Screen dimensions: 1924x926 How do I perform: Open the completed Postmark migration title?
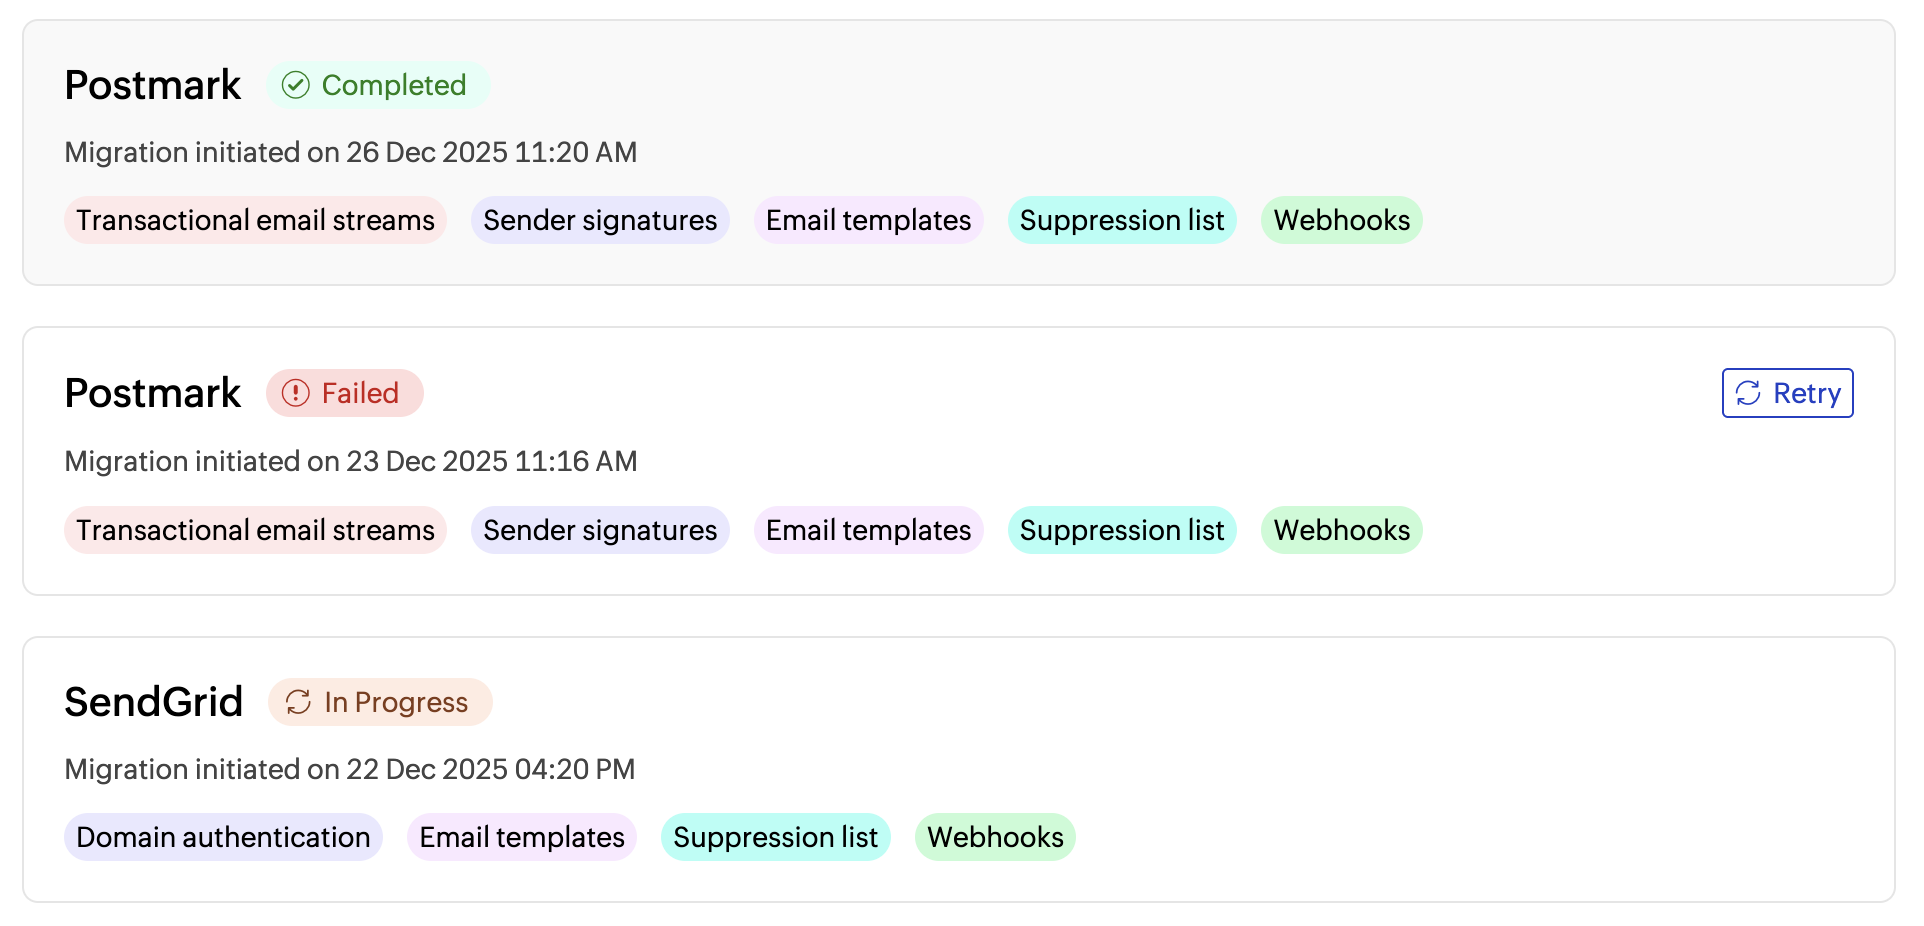click(153, 85)
